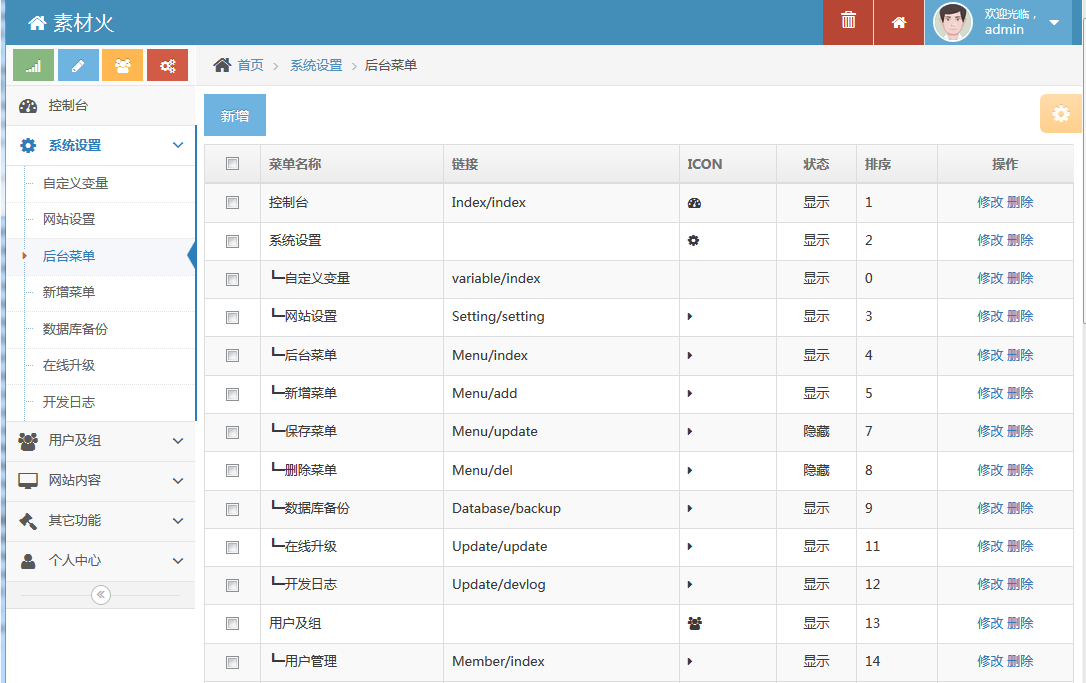Image resolution: width=1086 pixels, height=683 pixels.
Task: Click Database/backup link cell
Action: tap(506, 508)
